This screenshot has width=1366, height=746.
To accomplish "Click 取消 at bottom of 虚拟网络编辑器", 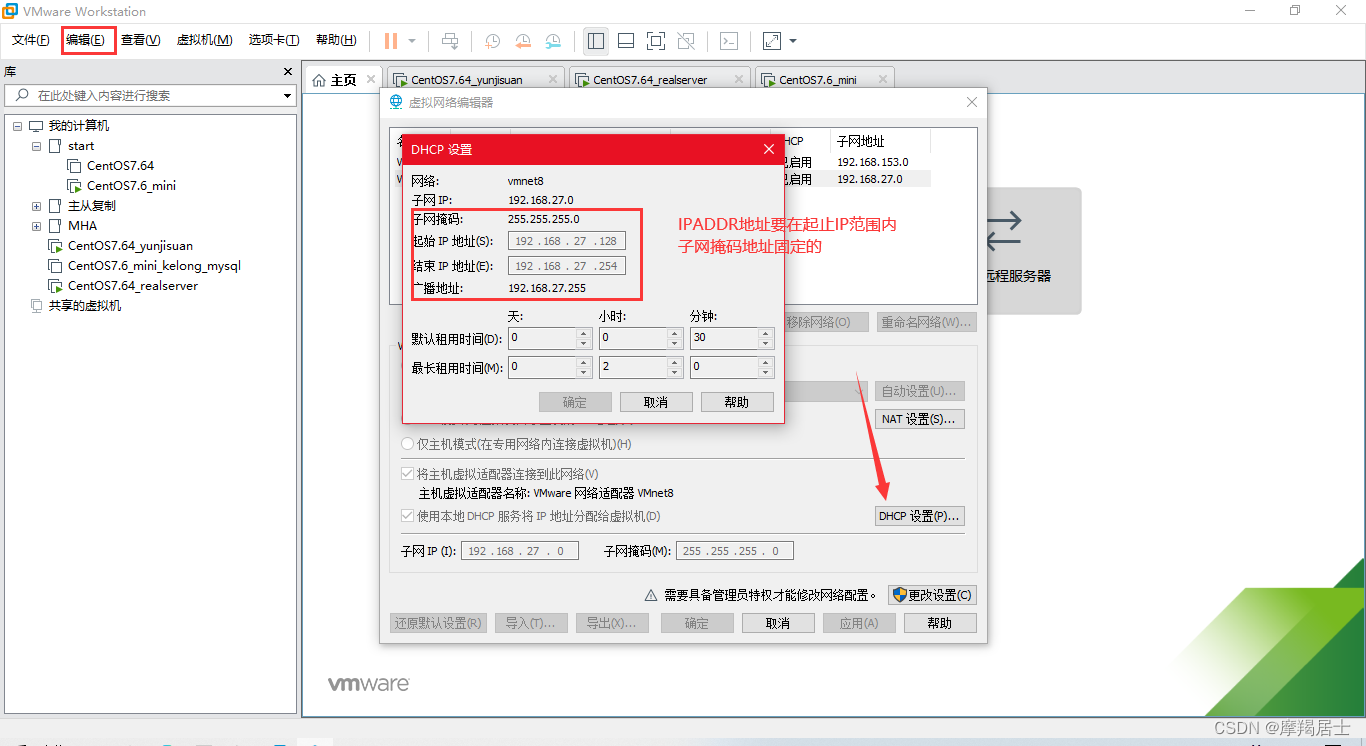I will pyautogui.click(x=778, y=623).
